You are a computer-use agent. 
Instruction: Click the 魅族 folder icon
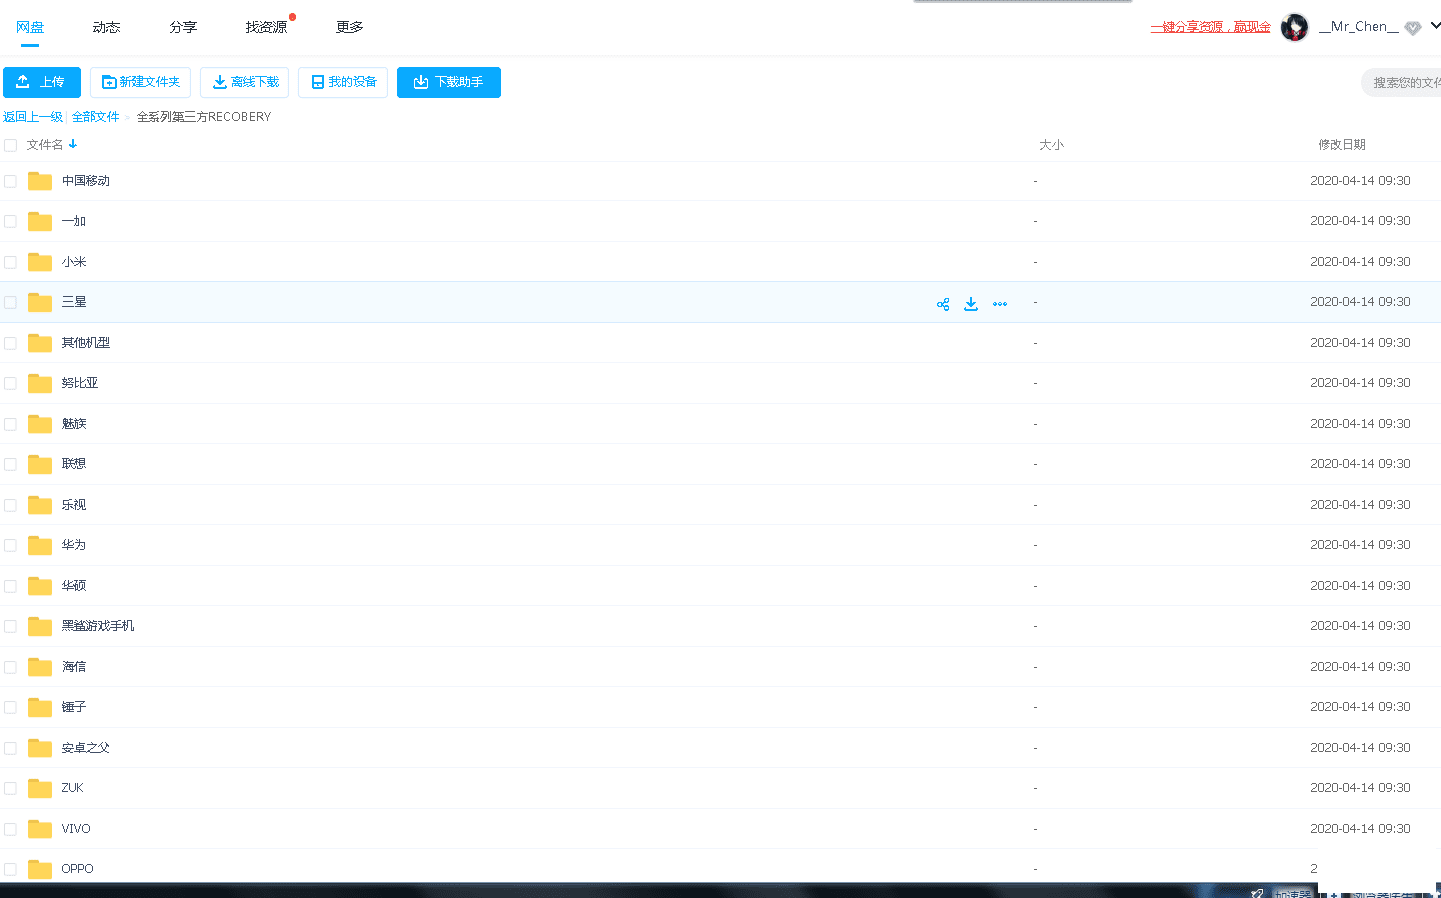click(x=40, y=424)
